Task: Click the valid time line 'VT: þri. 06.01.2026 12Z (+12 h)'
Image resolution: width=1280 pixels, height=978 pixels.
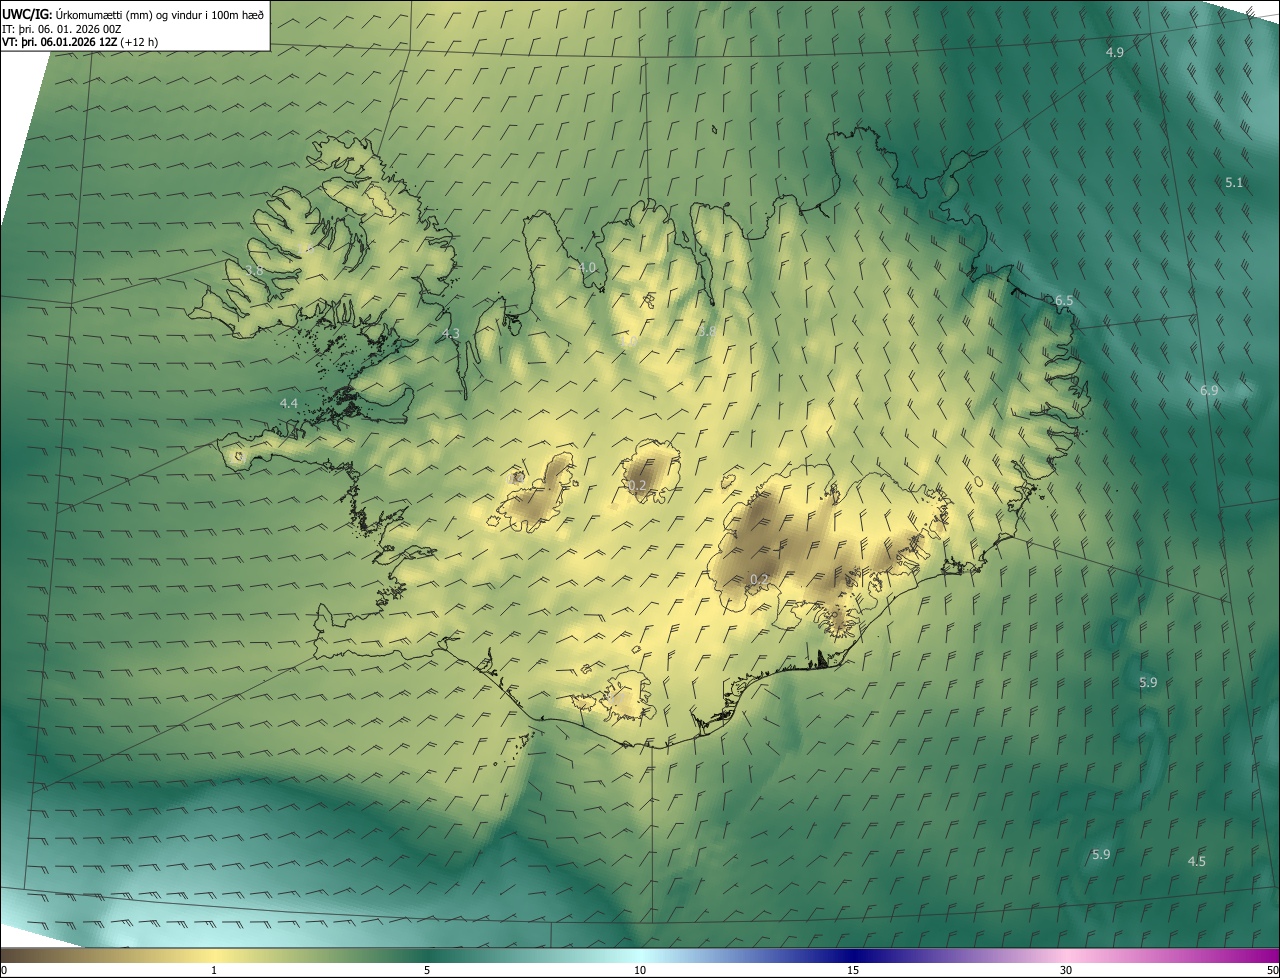Action: click(x=80, y=42)
